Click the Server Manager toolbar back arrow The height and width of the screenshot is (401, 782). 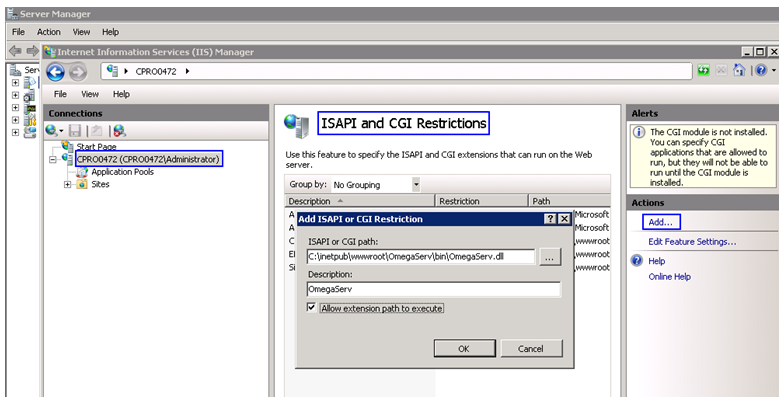pyautogui.click(x=15, y=51)
